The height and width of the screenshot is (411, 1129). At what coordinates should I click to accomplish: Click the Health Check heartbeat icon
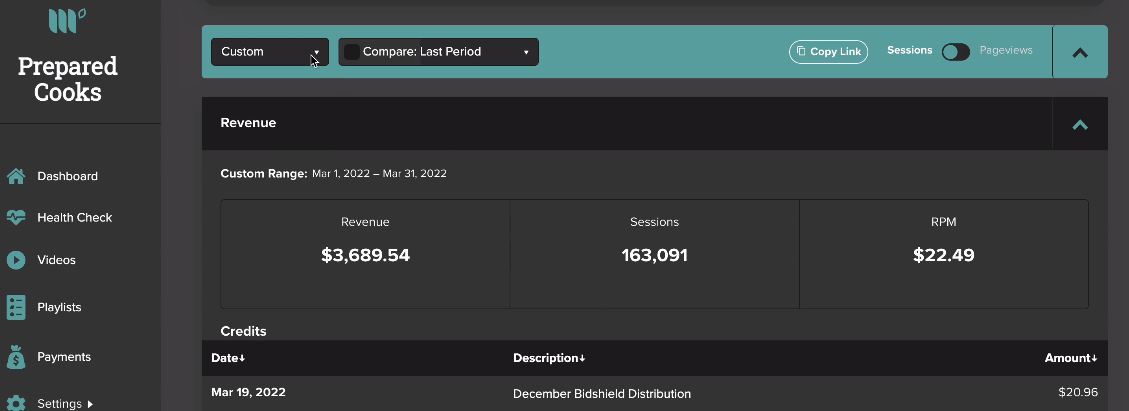tap(16, 217)
